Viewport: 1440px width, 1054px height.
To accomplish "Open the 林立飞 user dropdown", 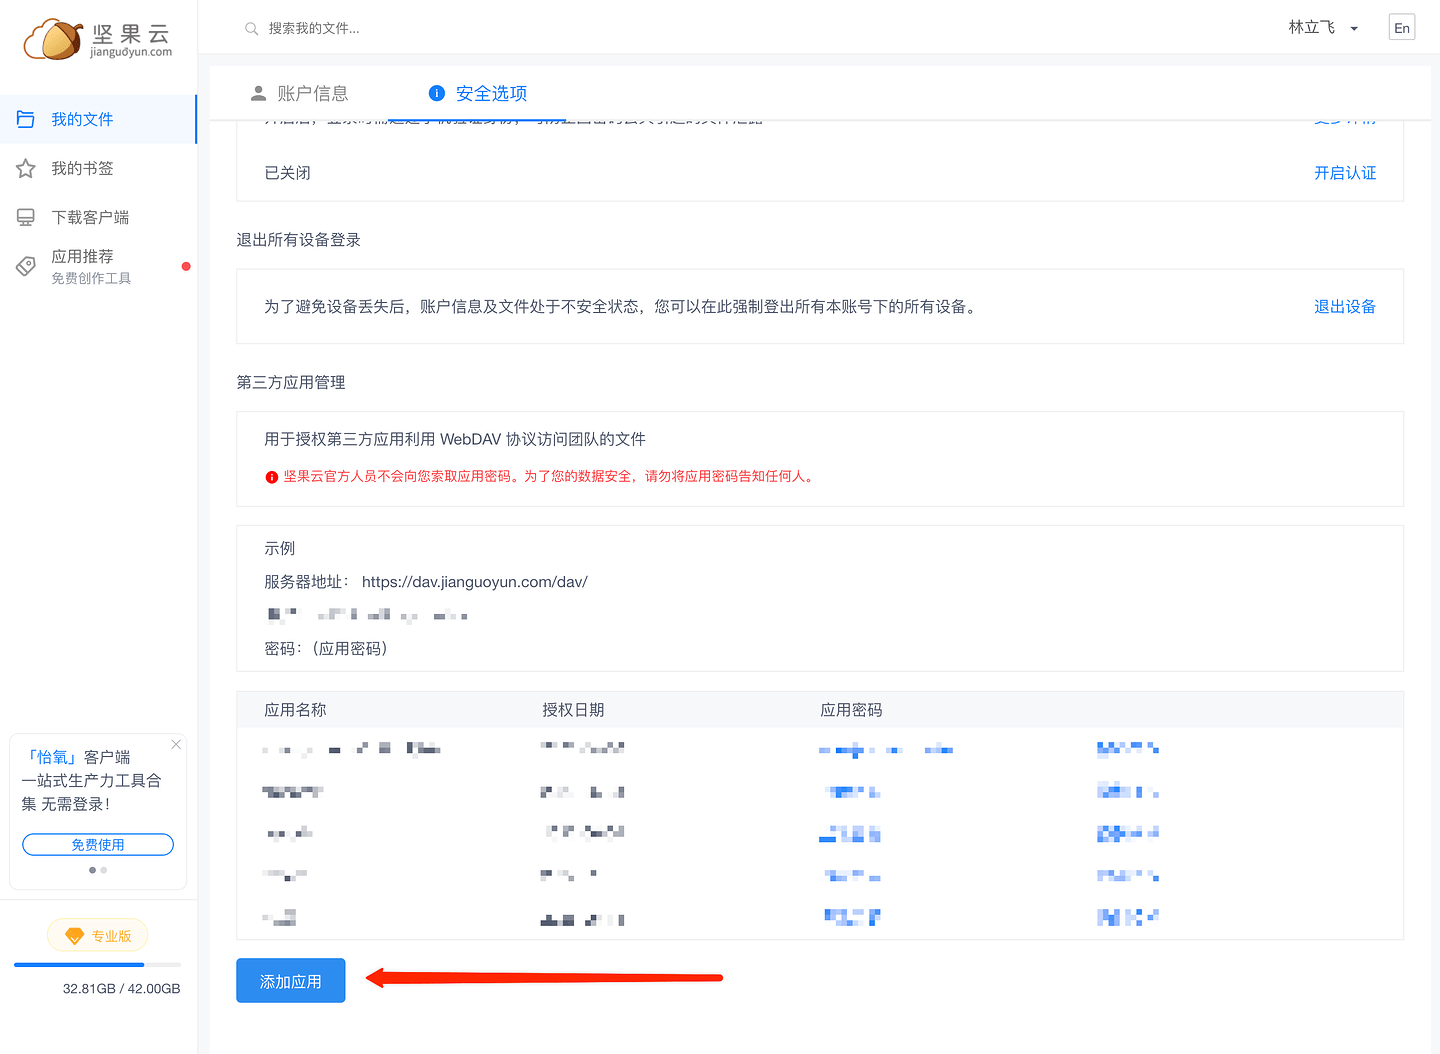I will (1323, 28).
